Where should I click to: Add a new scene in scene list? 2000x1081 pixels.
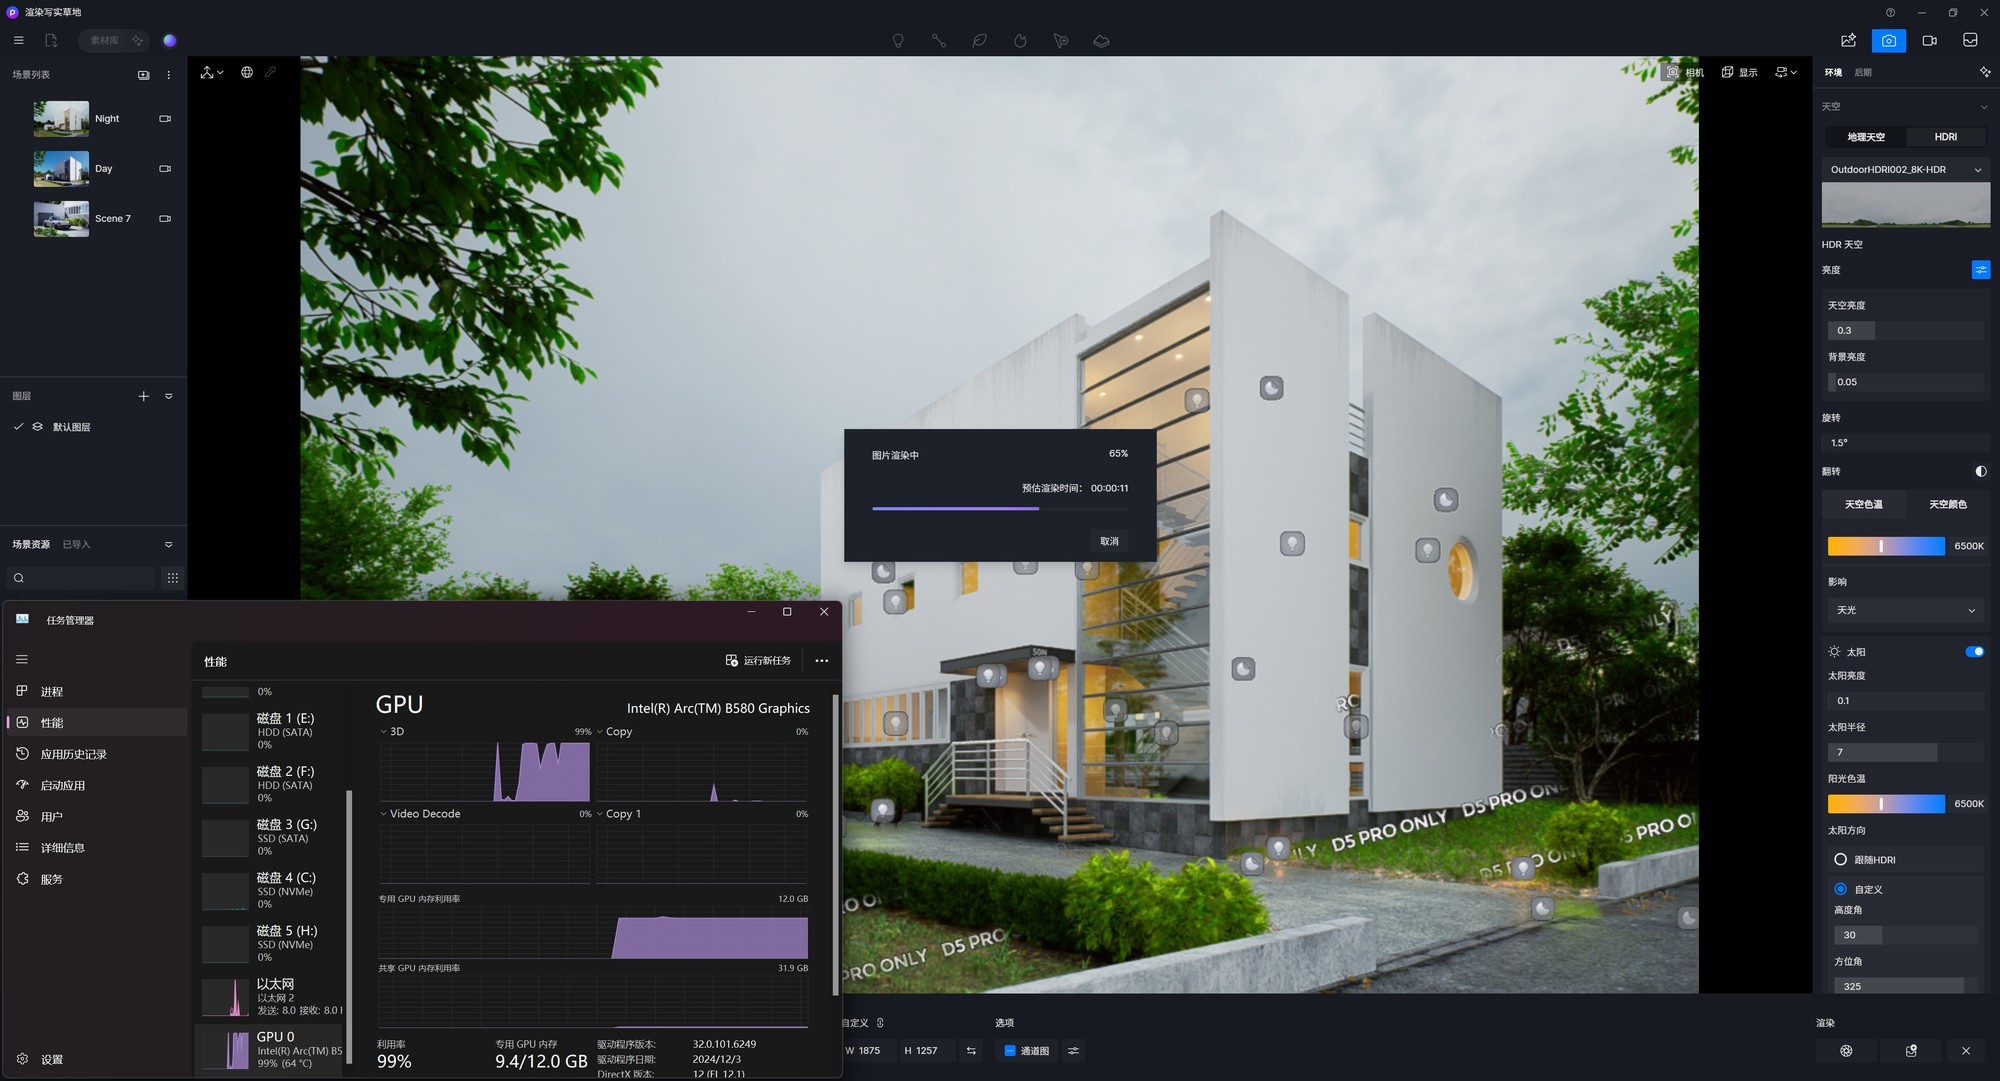pos(143,75)
